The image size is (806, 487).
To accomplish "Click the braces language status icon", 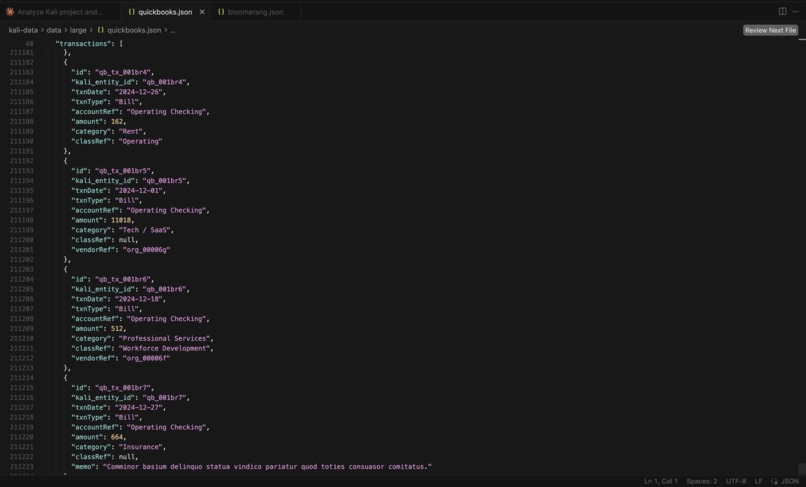I will pyautogui.click(x=774, y=481).
